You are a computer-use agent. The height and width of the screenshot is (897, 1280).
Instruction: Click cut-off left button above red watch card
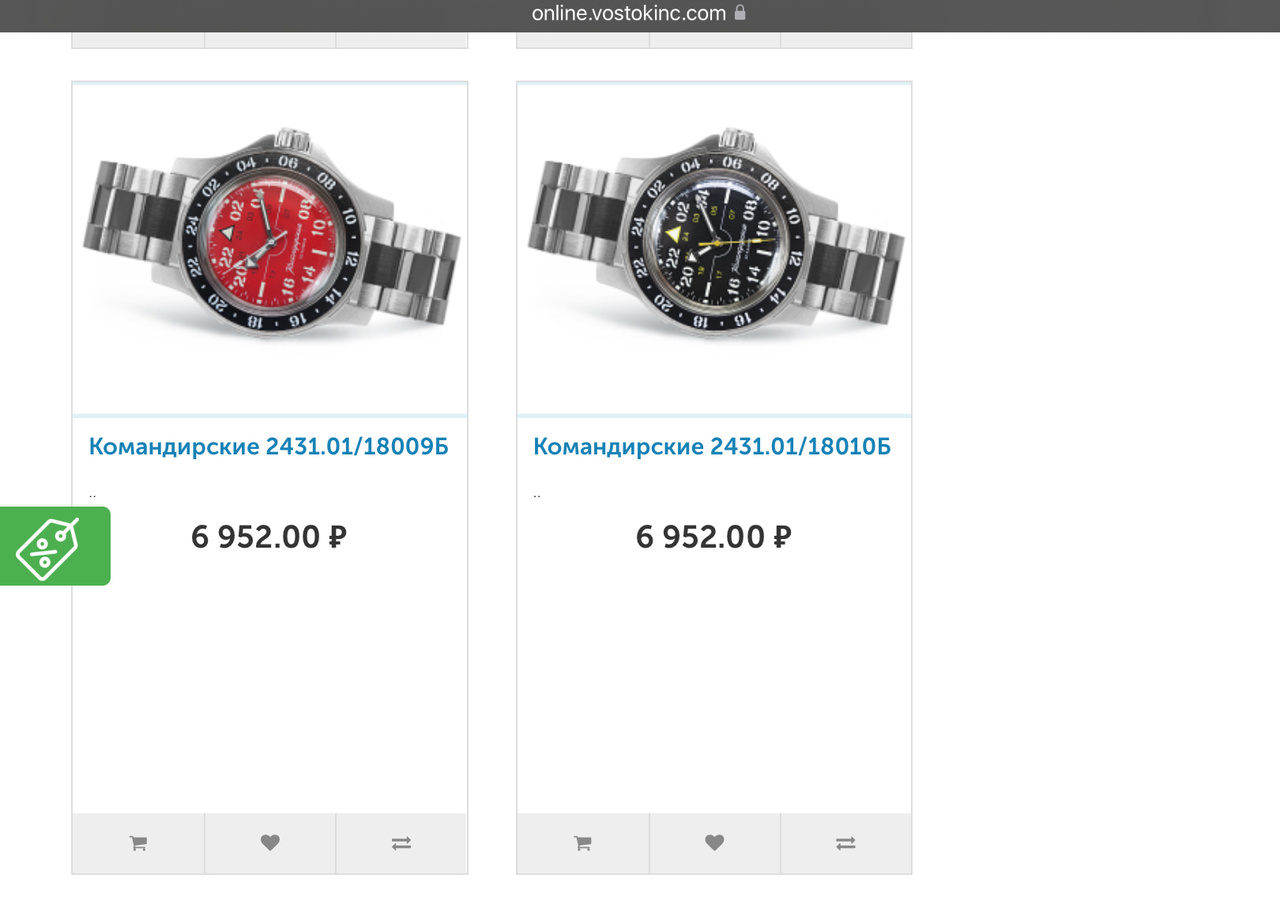click(x=138, y=40)
